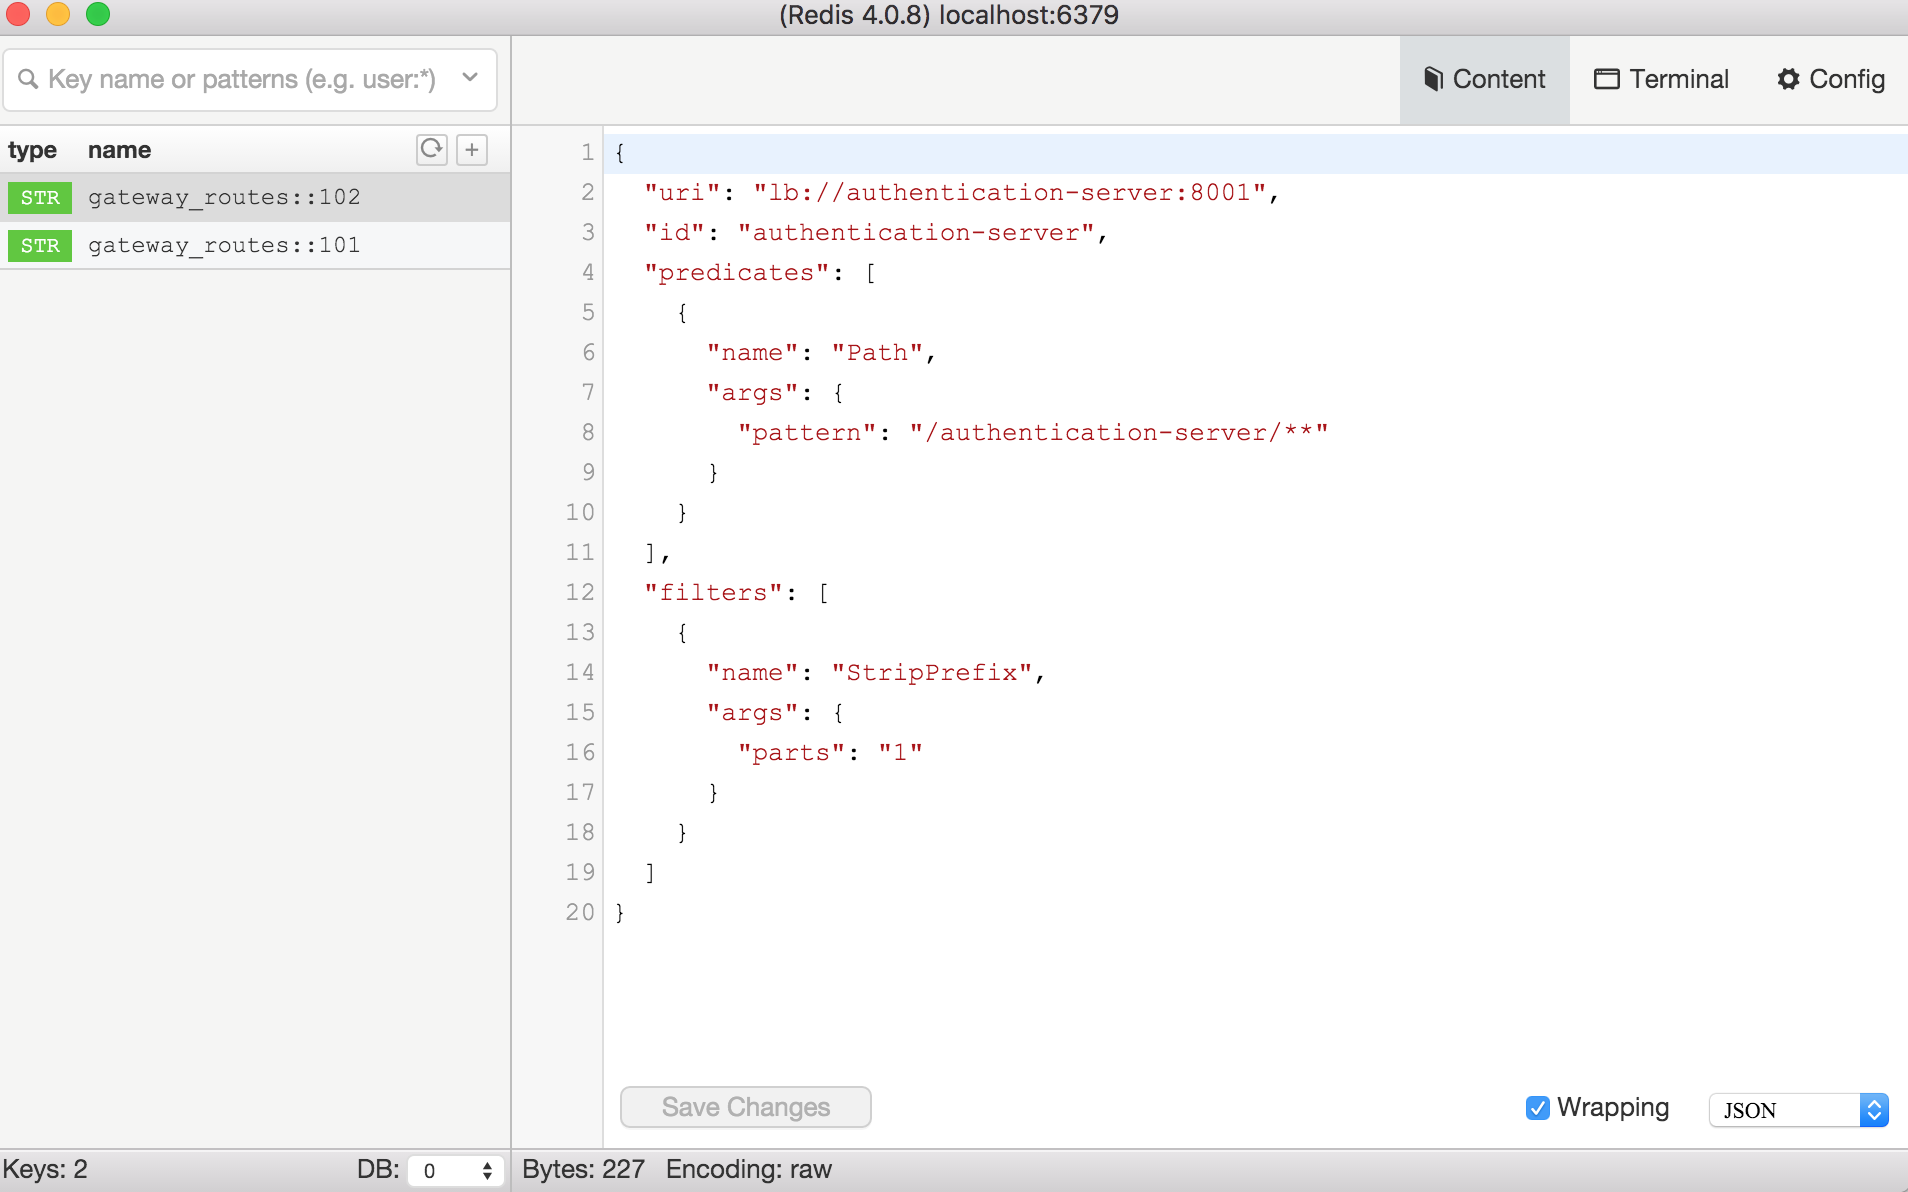Focus the key name search field

pos(242,79)
